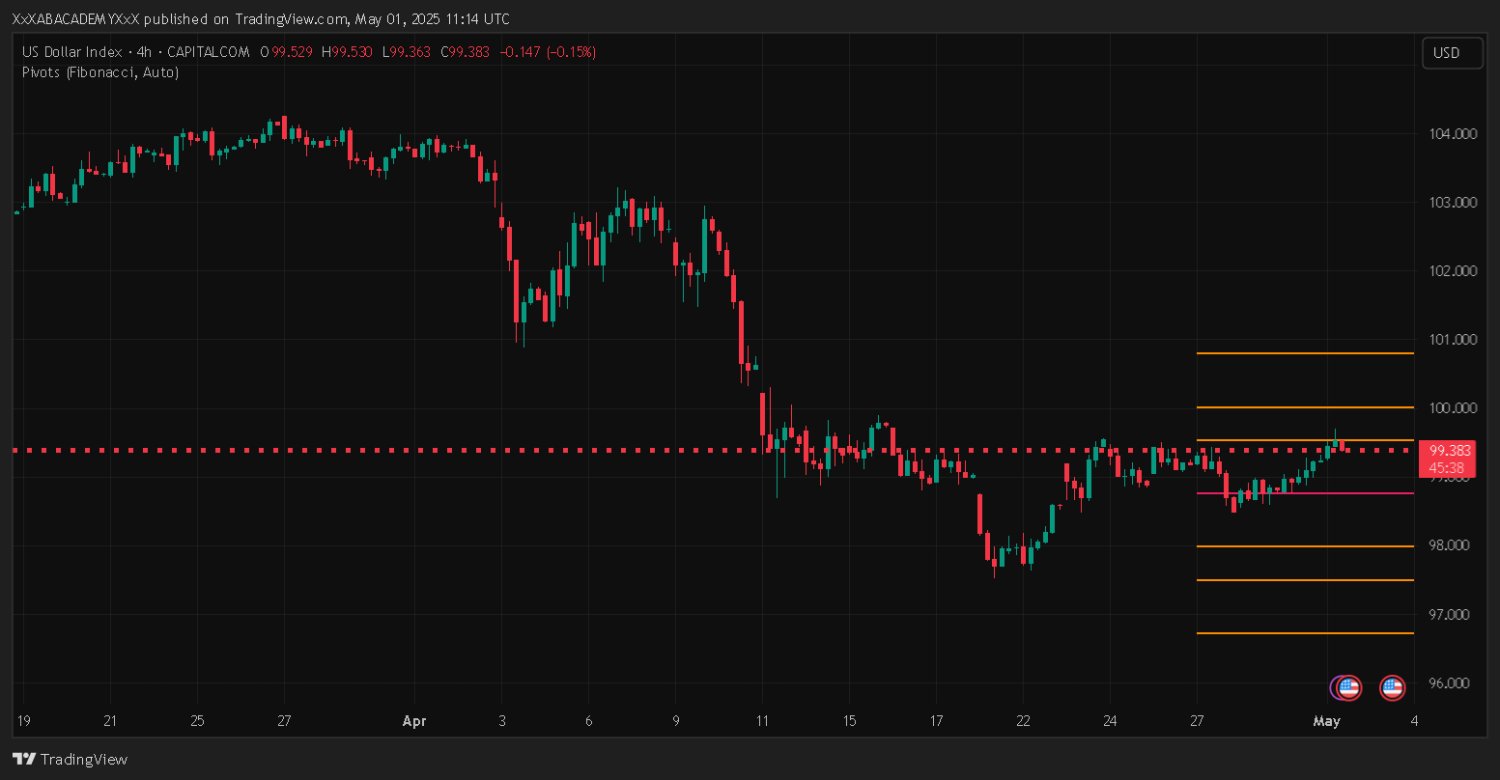
Task: Click the close value C99.383 in header
Action: [465, 52]
